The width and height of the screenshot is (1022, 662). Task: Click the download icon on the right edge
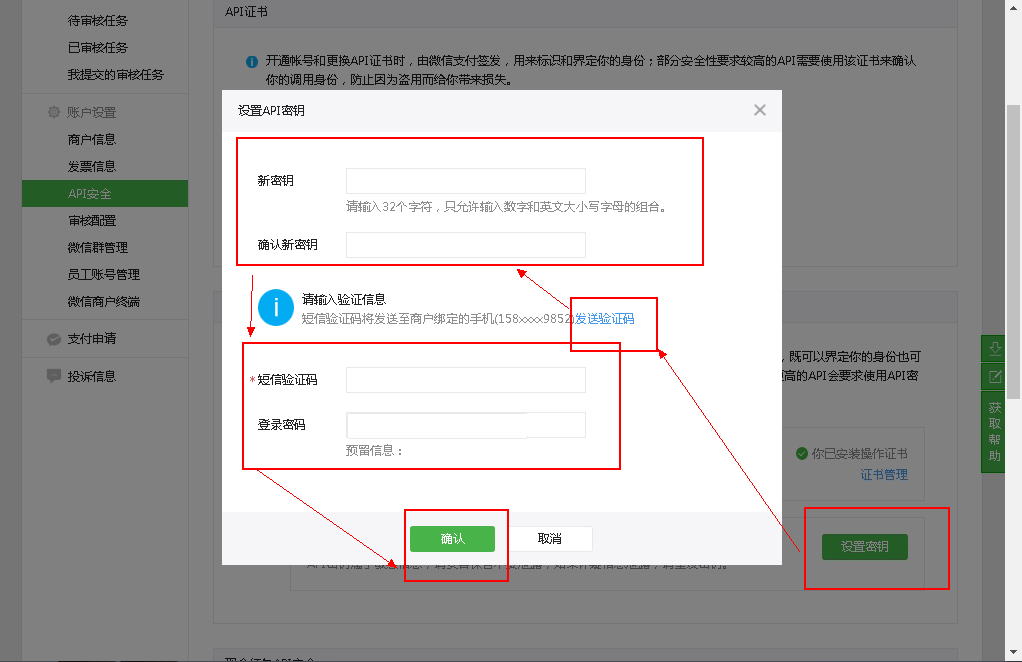[x=995, y=349]
